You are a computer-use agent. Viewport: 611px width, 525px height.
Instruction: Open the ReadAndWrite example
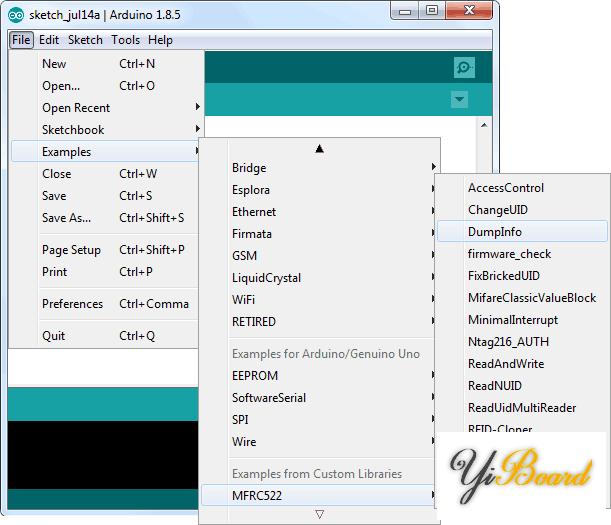click(522, 364)
